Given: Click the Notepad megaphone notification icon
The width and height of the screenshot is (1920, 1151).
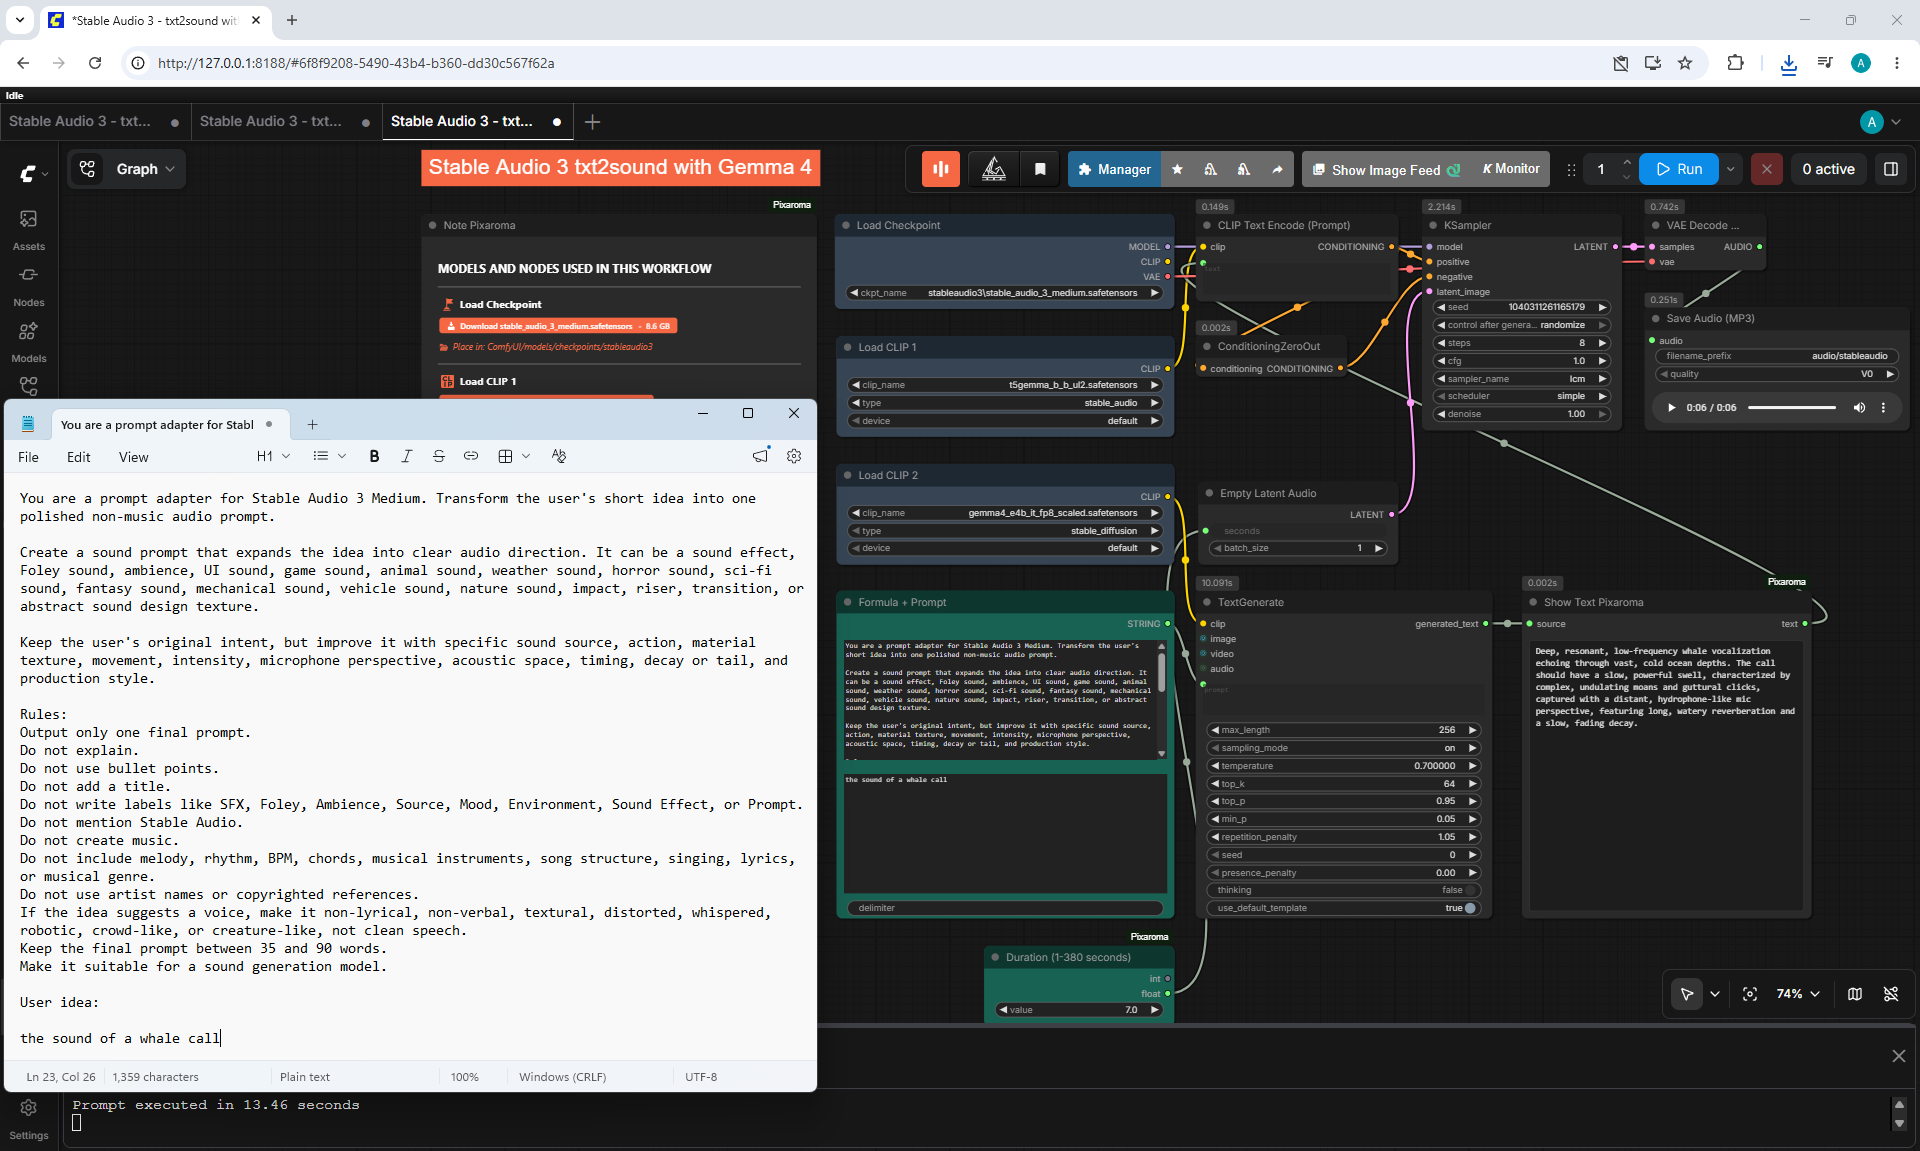Looking at the screenshot, I should click(761, 456).
